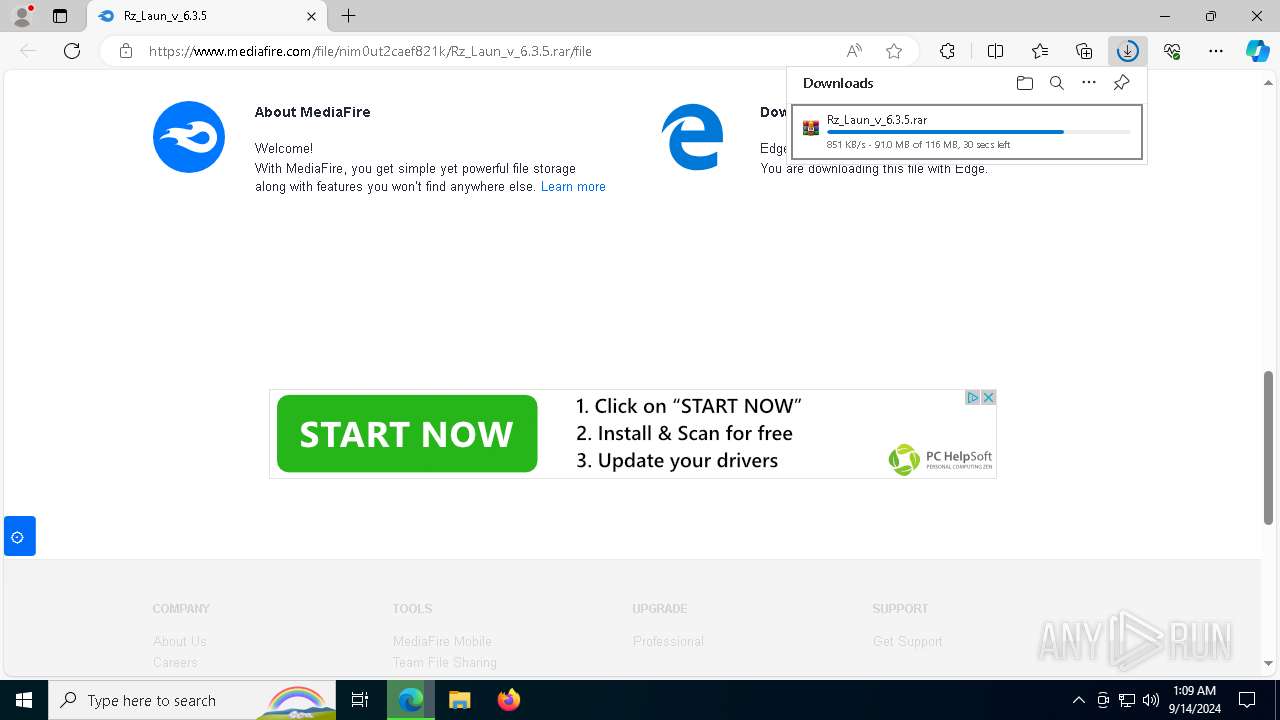View site information lock icon

[126, 51]
